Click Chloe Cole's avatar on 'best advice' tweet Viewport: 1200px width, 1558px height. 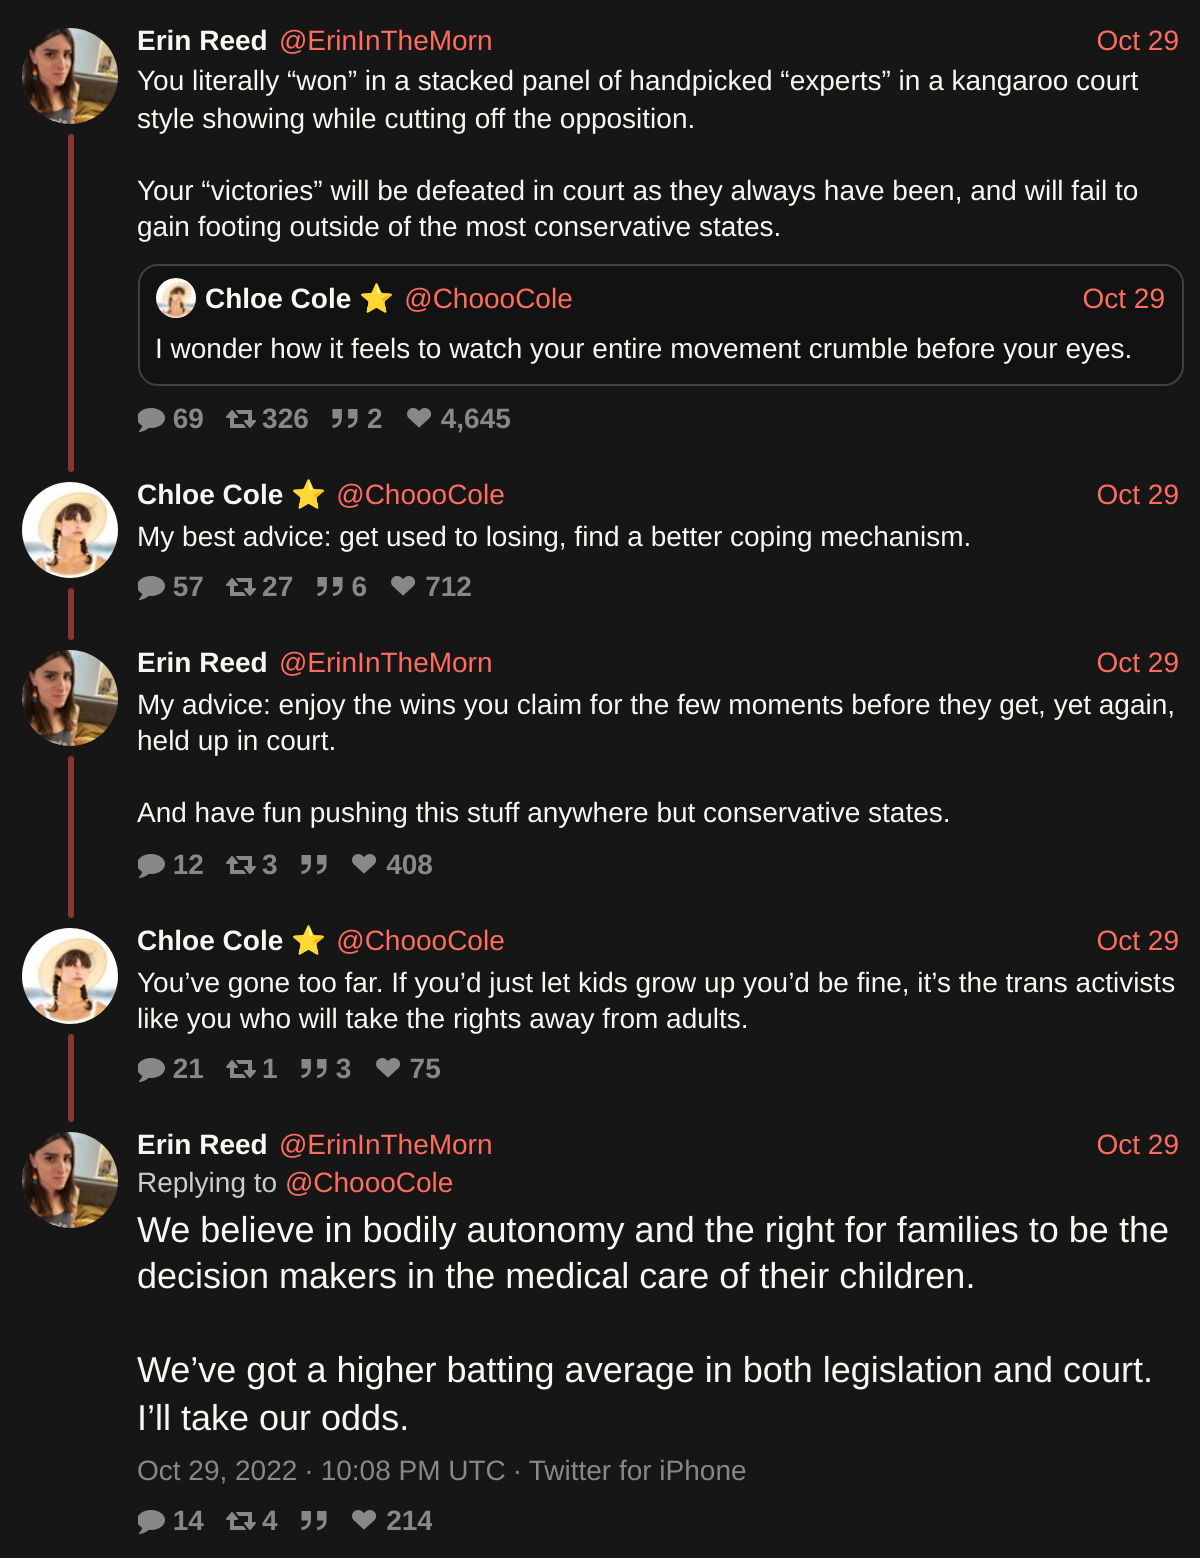tap(70, 530)
